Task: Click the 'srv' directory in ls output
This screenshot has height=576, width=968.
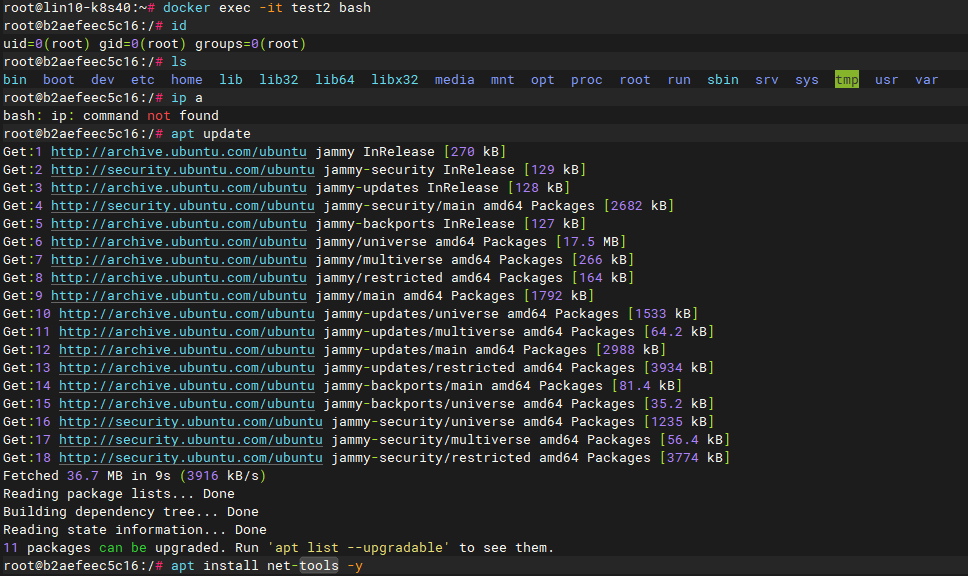Action: pyautogui.click(x=767, y=80)
